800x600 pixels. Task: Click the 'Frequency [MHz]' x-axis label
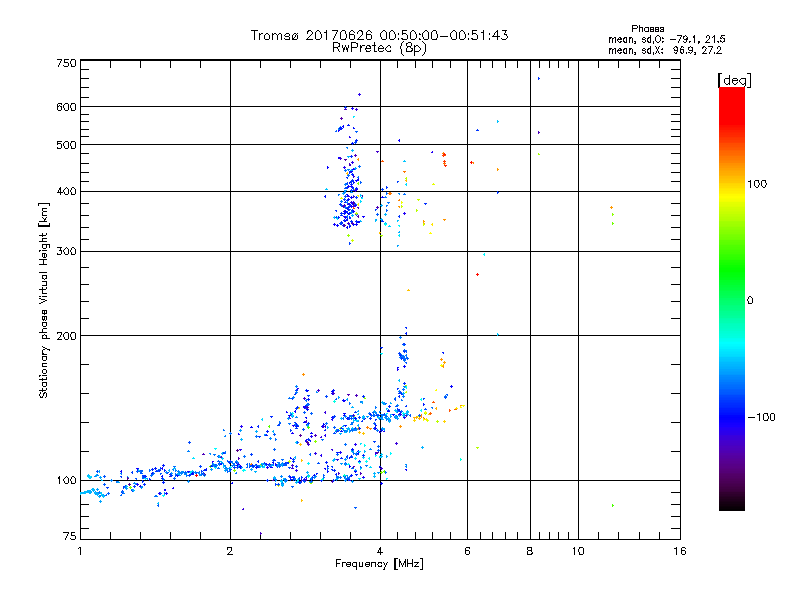click(x=379, y=564)
